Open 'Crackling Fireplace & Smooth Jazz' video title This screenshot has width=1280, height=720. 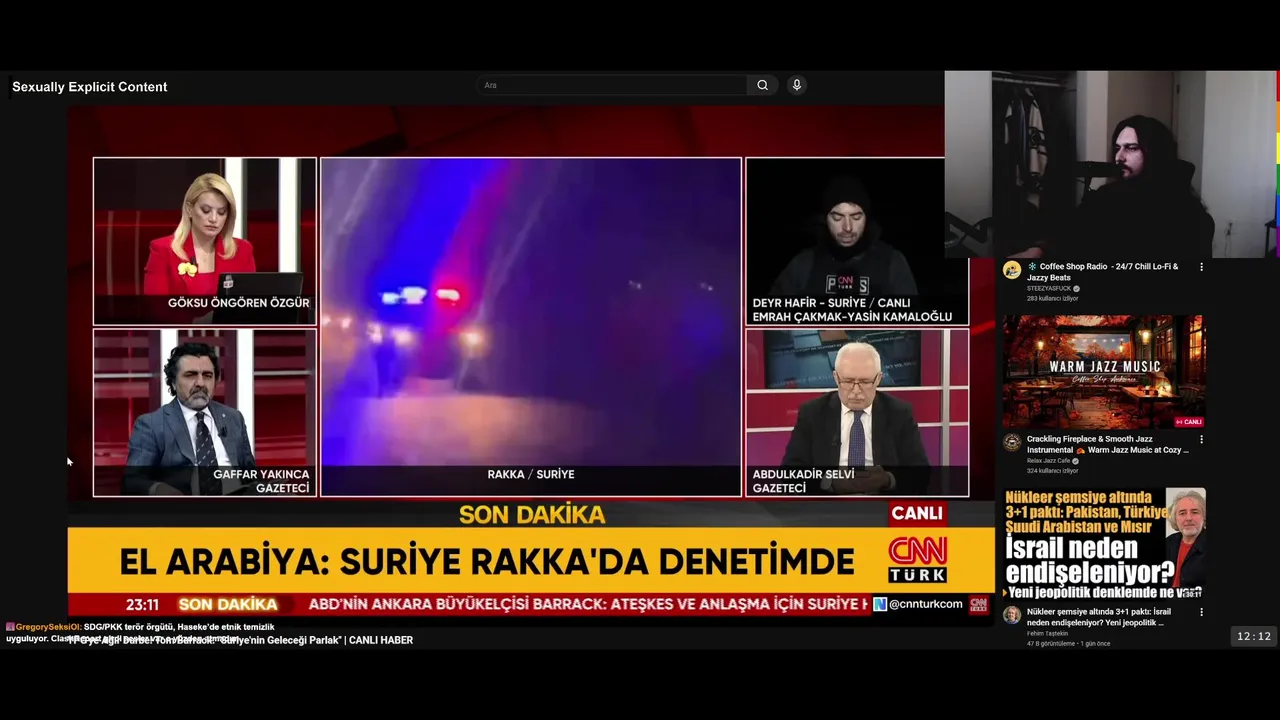pyautogui.click(x=1107, y=444)
